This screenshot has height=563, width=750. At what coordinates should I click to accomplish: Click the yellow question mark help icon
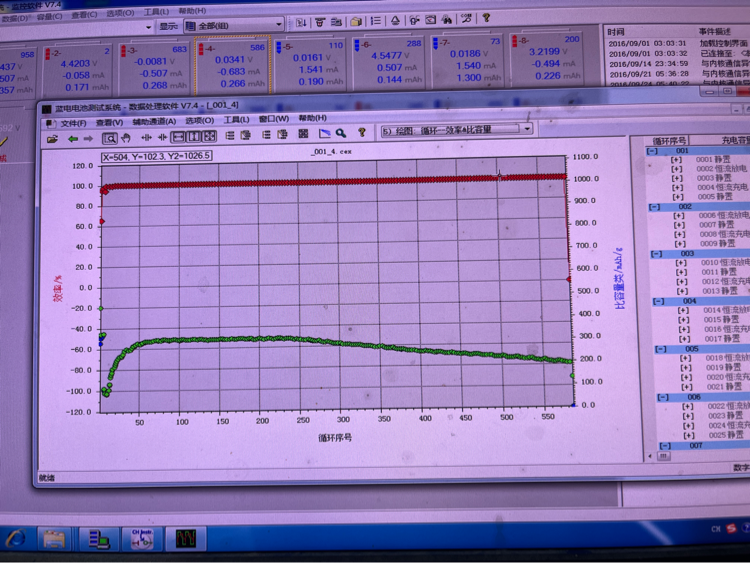[362, 132]
